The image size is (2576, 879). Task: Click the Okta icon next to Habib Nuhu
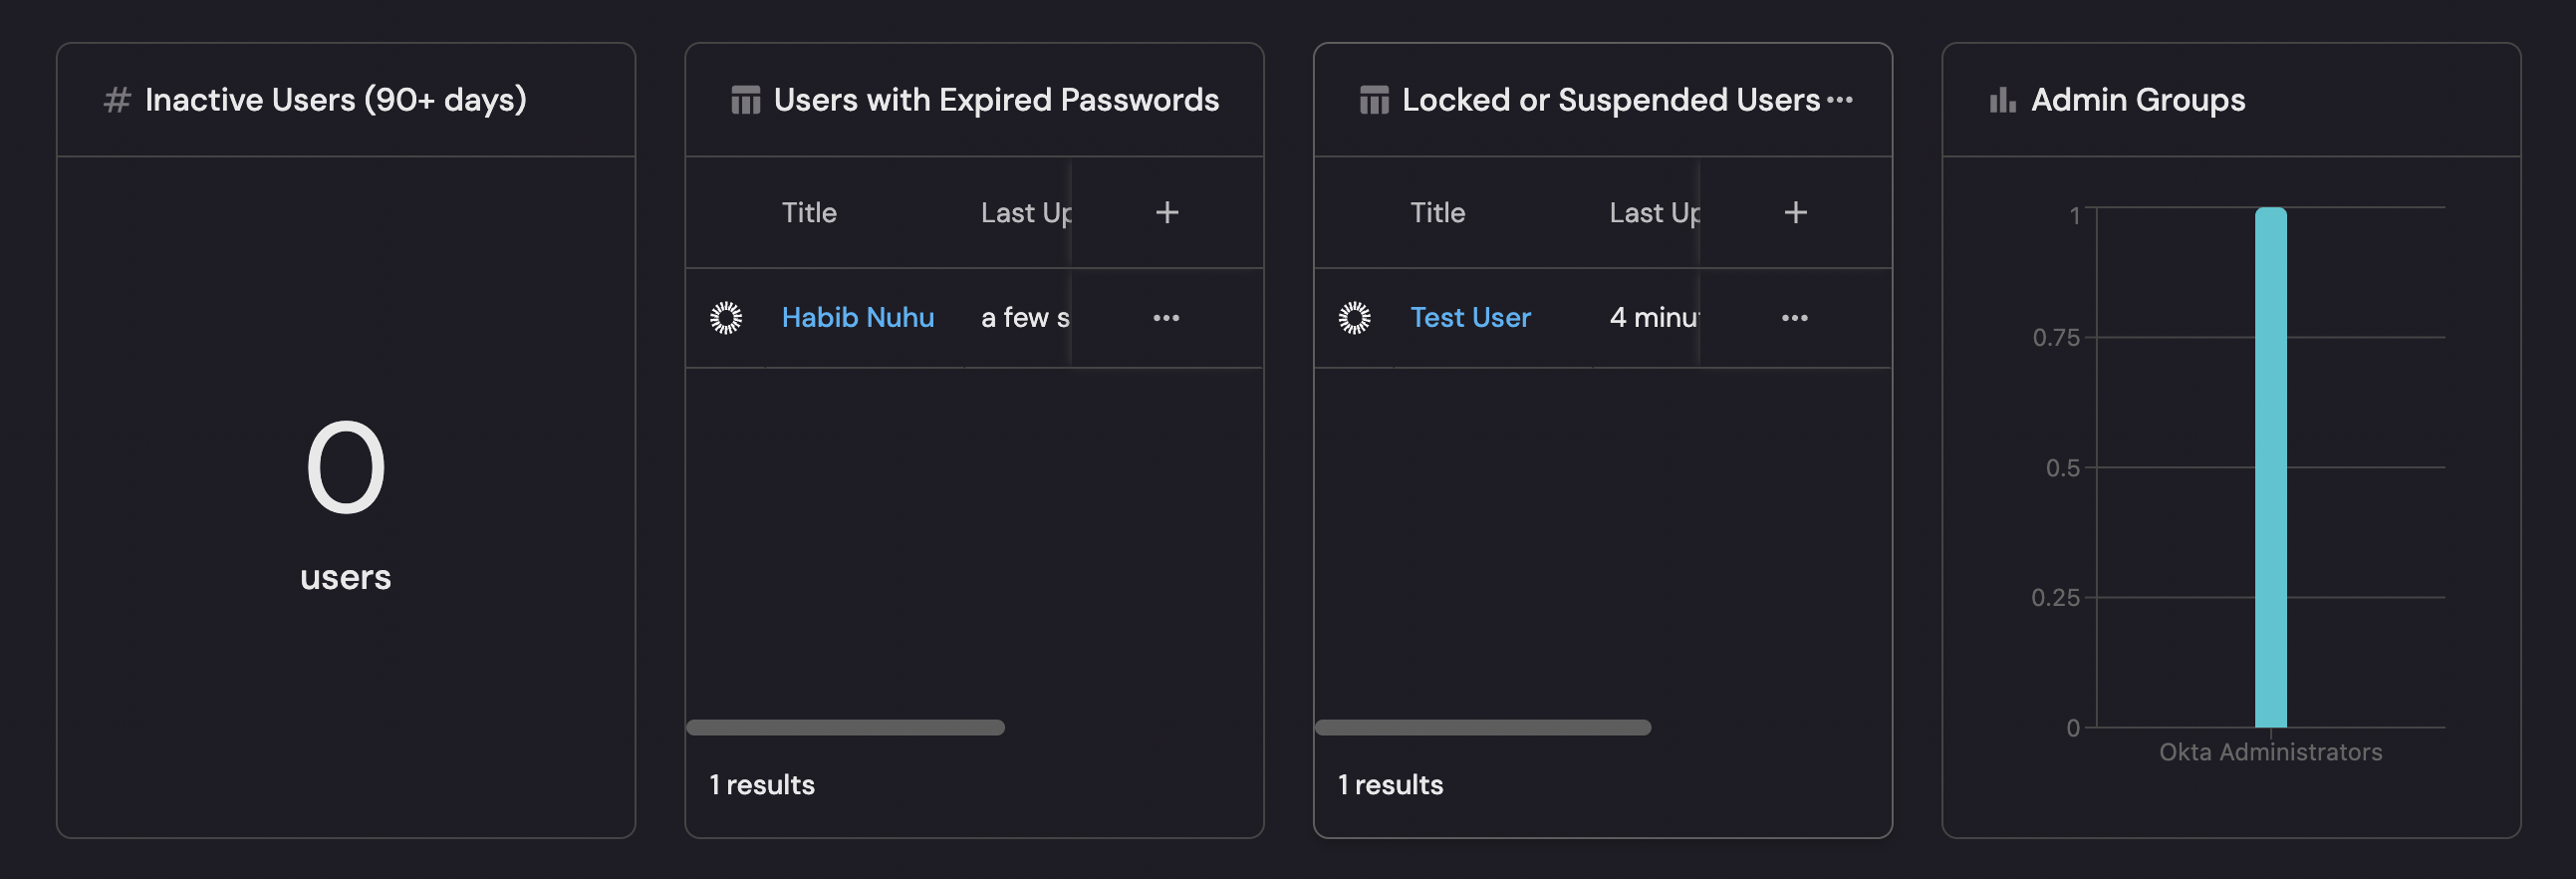point(726,318)
